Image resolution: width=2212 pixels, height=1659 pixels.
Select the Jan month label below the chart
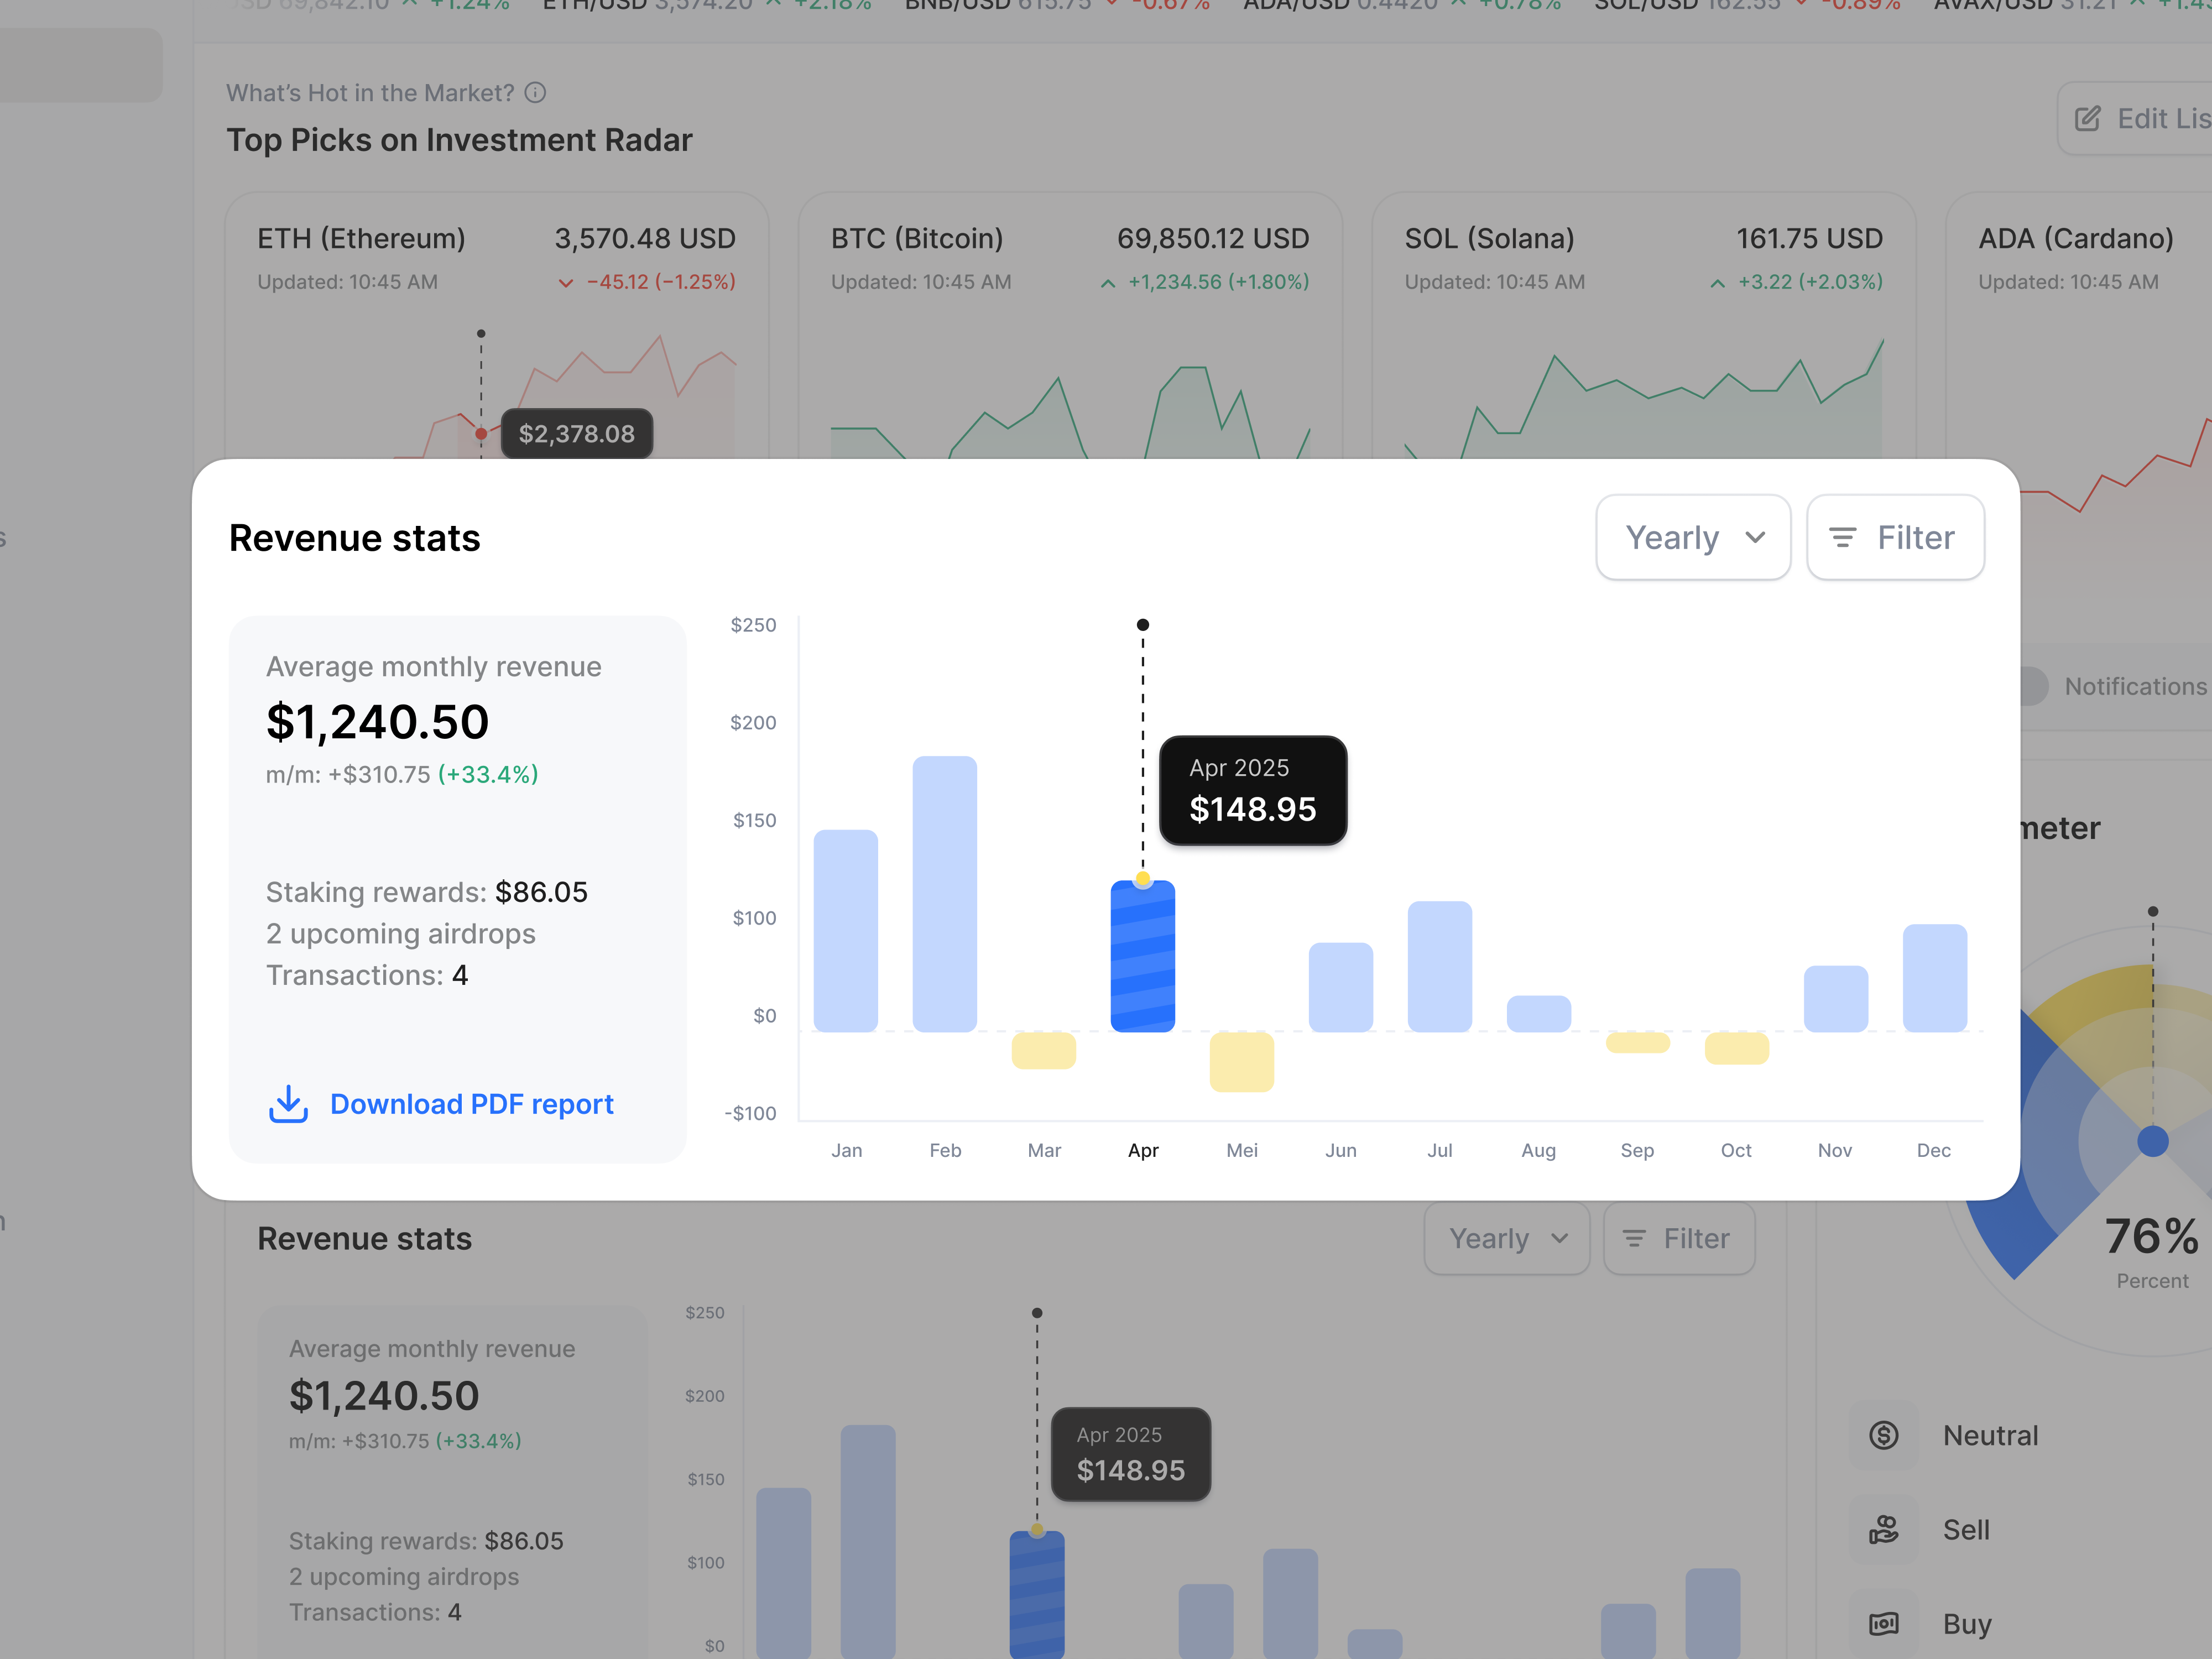click(846, 1150)
